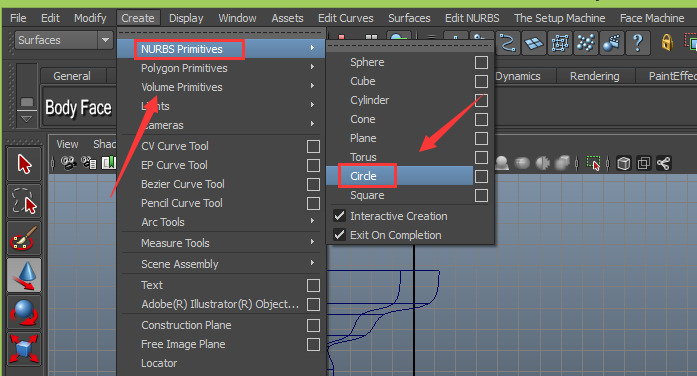
Task: Choose Locator from Create menu
Action: click(x=159, y=363)
